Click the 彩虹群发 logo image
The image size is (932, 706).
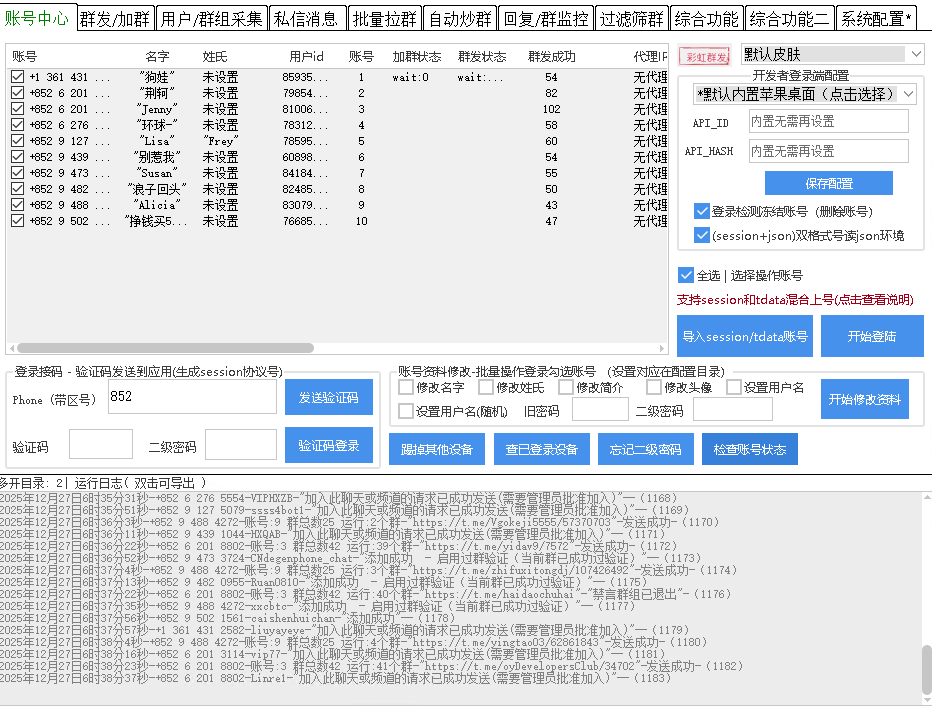[704, 55]
